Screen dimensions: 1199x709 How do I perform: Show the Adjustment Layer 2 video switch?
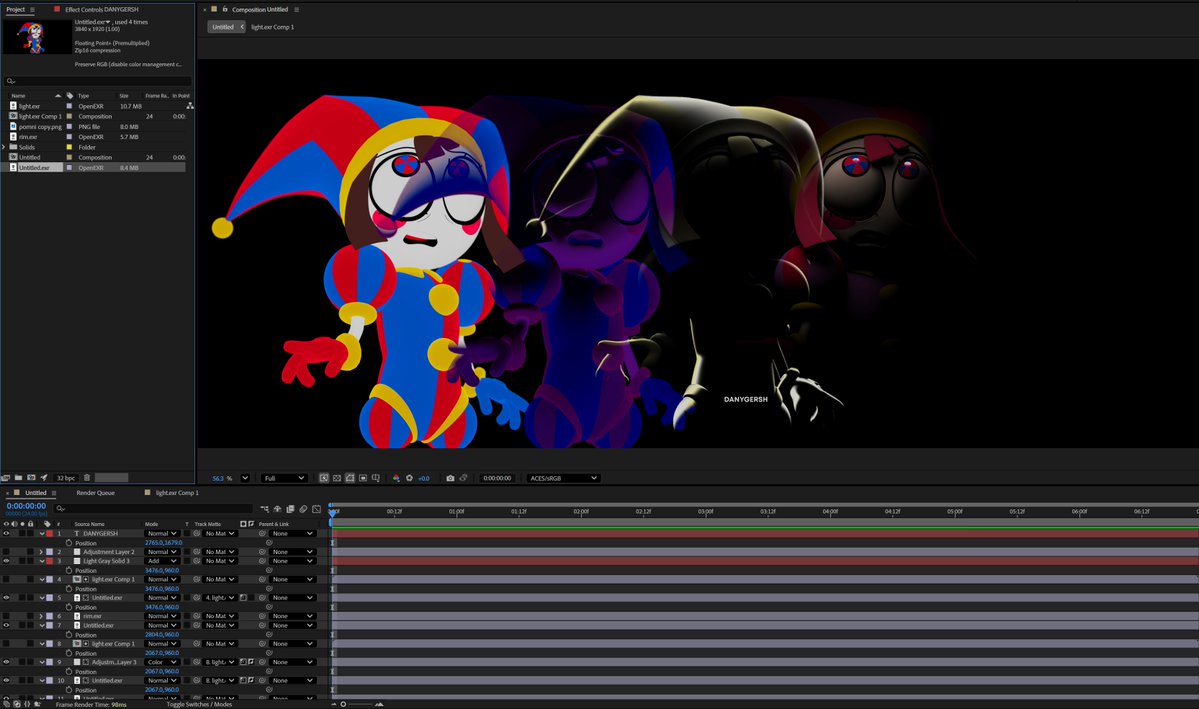[6, 552]
